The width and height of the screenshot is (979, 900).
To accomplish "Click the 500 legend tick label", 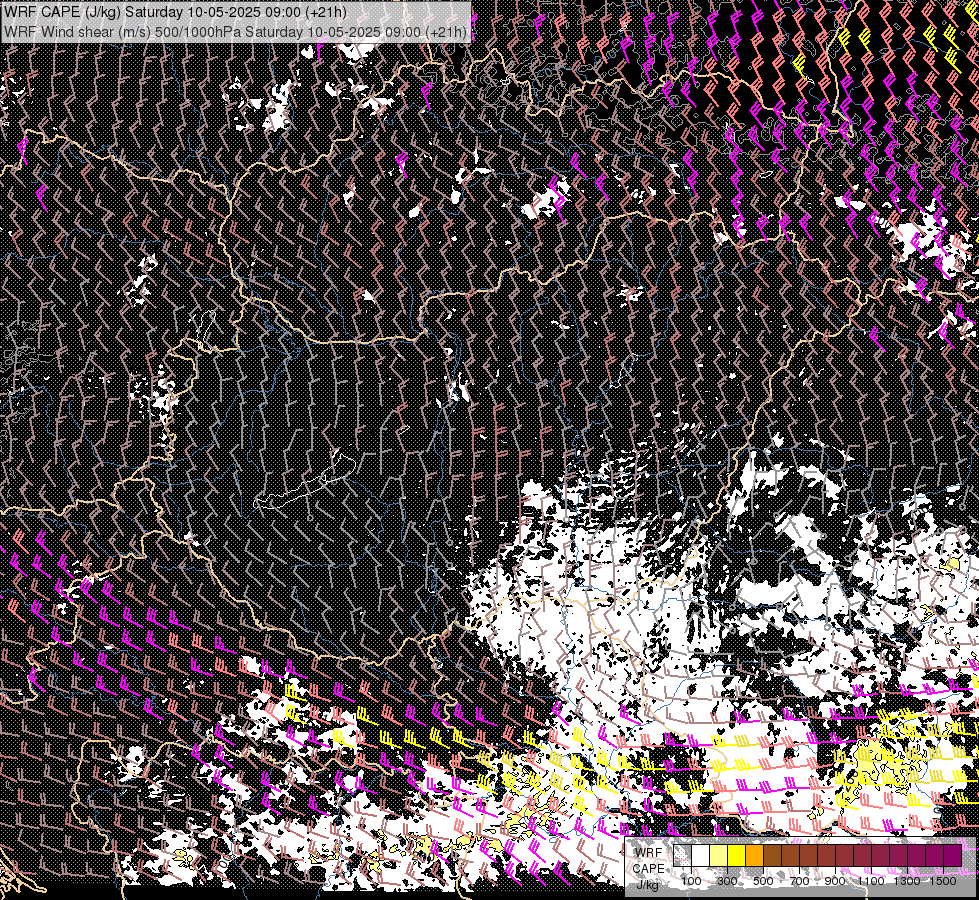I will (x=763, y=881).
